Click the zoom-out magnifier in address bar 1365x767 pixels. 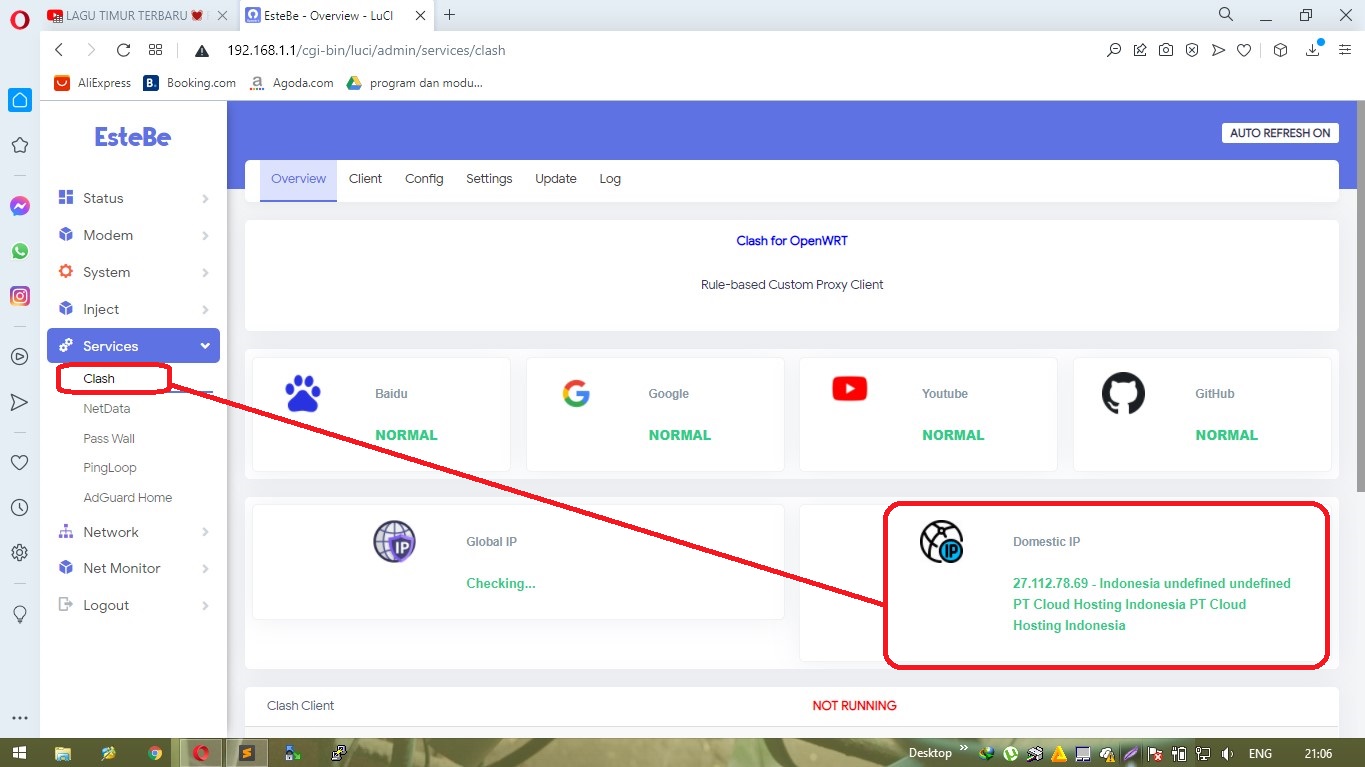tap(1114, 50)
